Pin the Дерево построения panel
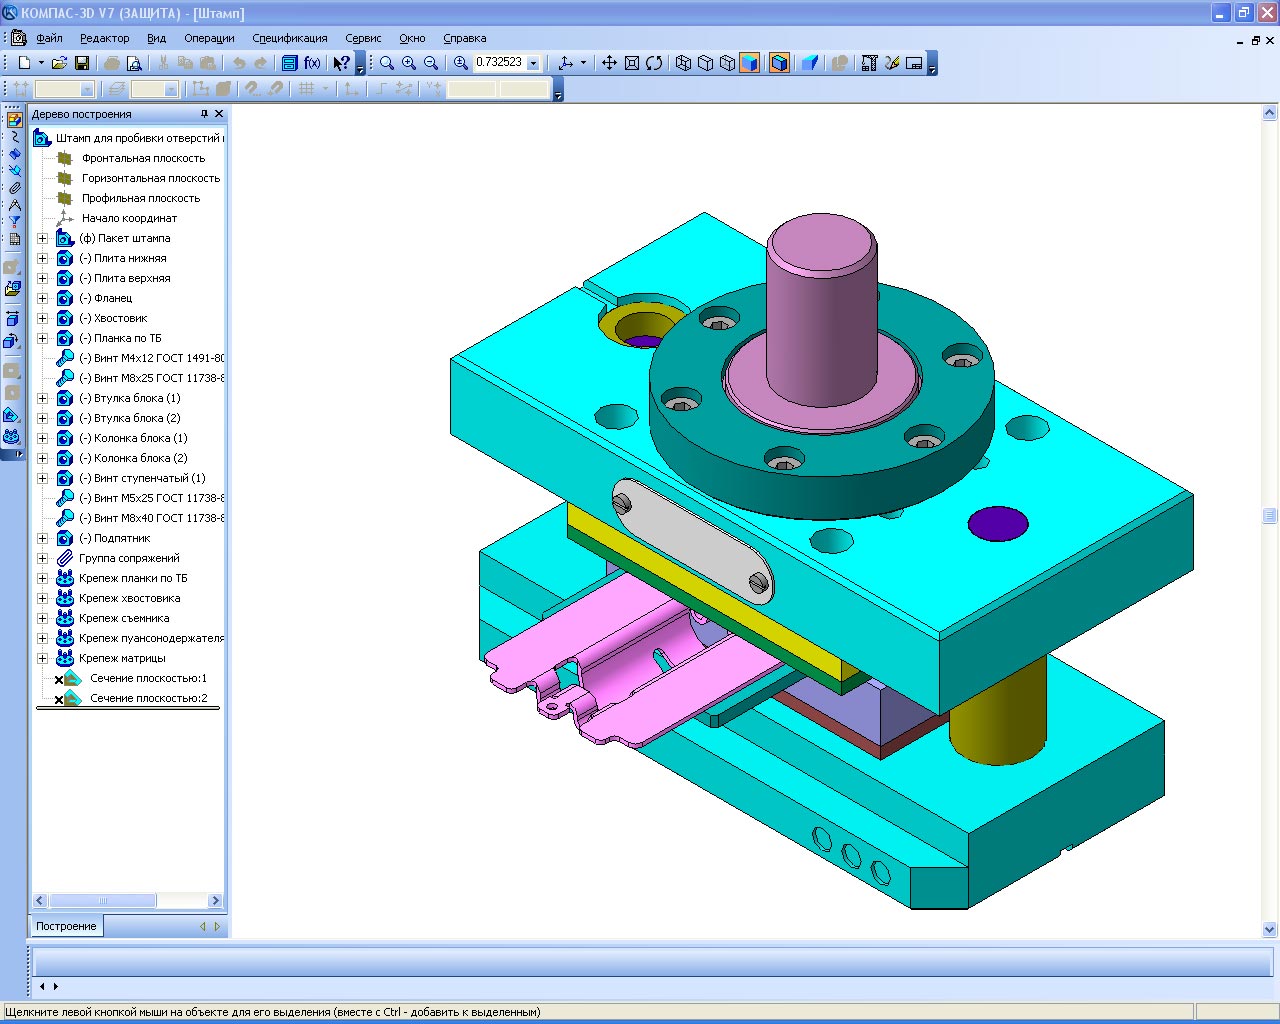Image resolution: width=1280 pixels, height=1024 pixels. 204,114
